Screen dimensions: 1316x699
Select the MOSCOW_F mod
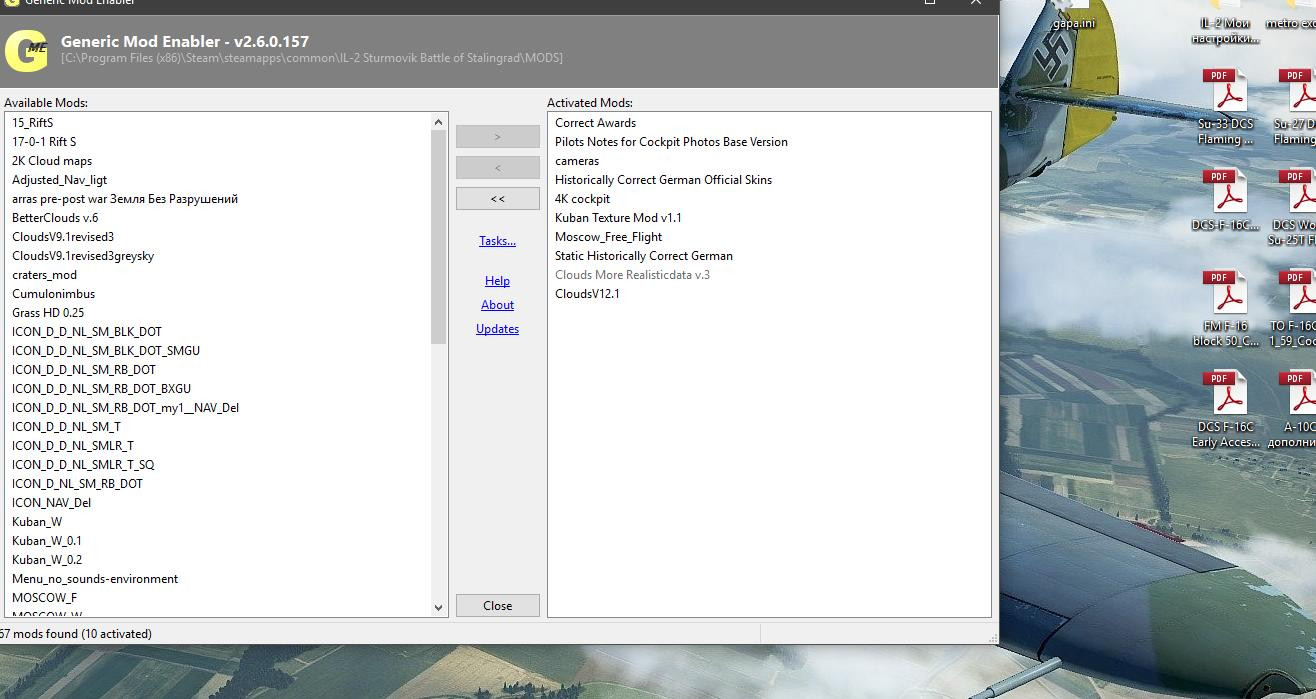44,598
